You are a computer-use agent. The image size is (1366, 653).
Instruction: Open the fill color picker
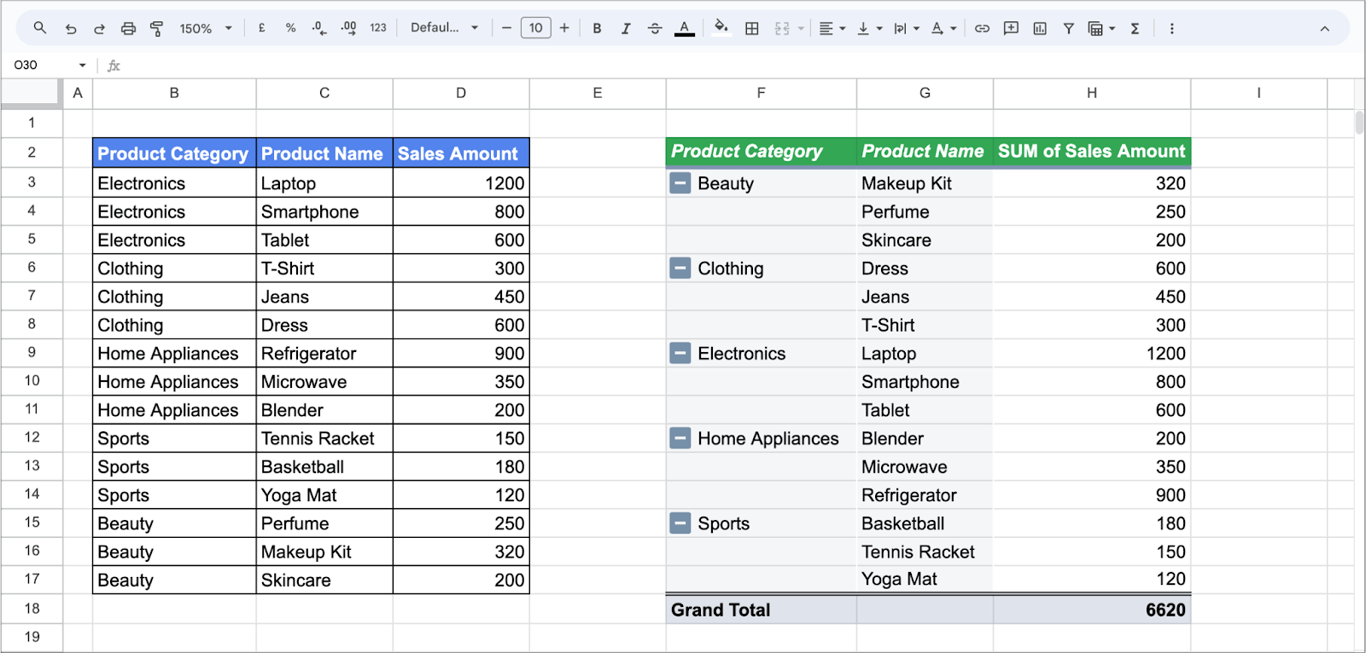[721, 28]
